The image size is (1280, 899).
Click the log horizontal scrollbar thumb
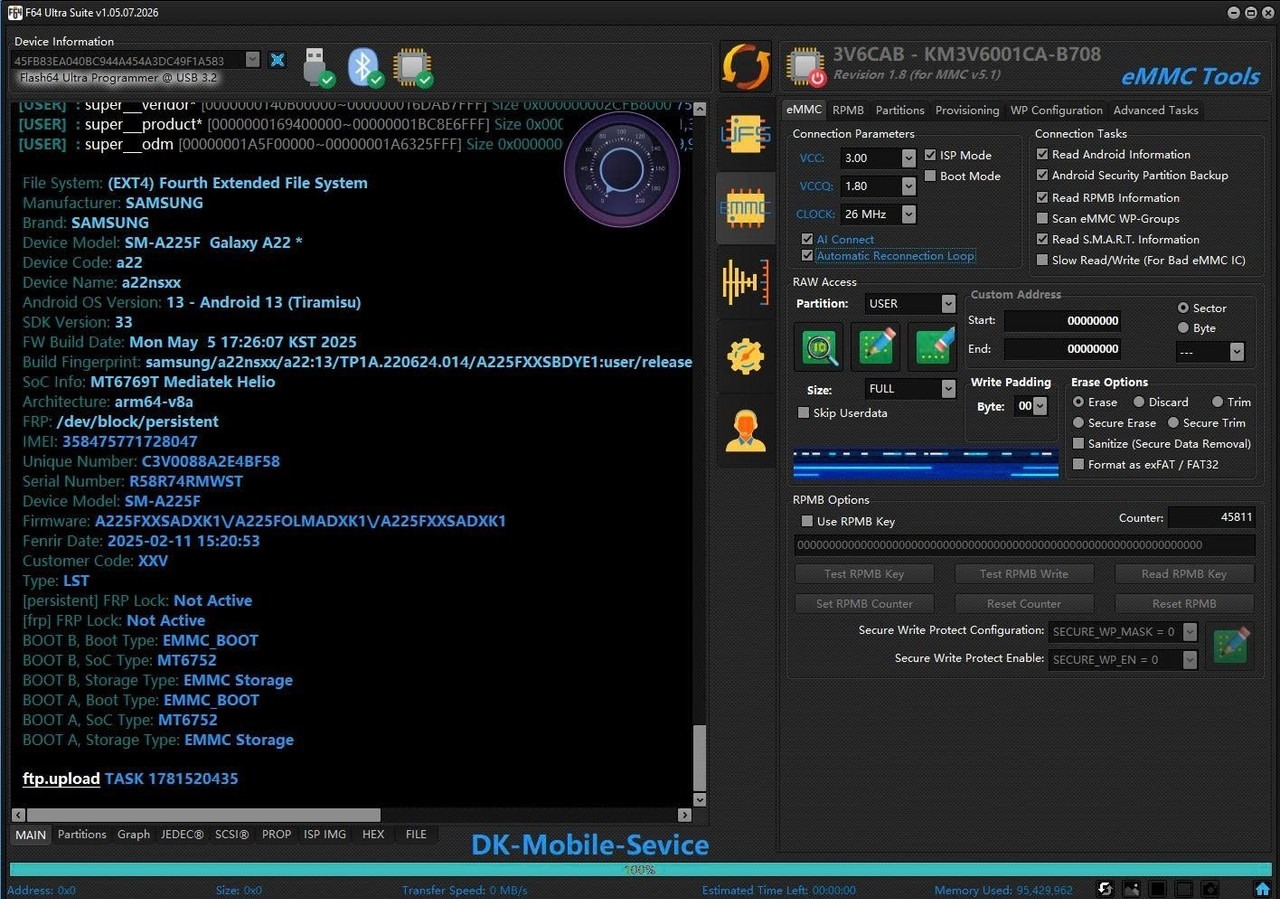(202, 815)
